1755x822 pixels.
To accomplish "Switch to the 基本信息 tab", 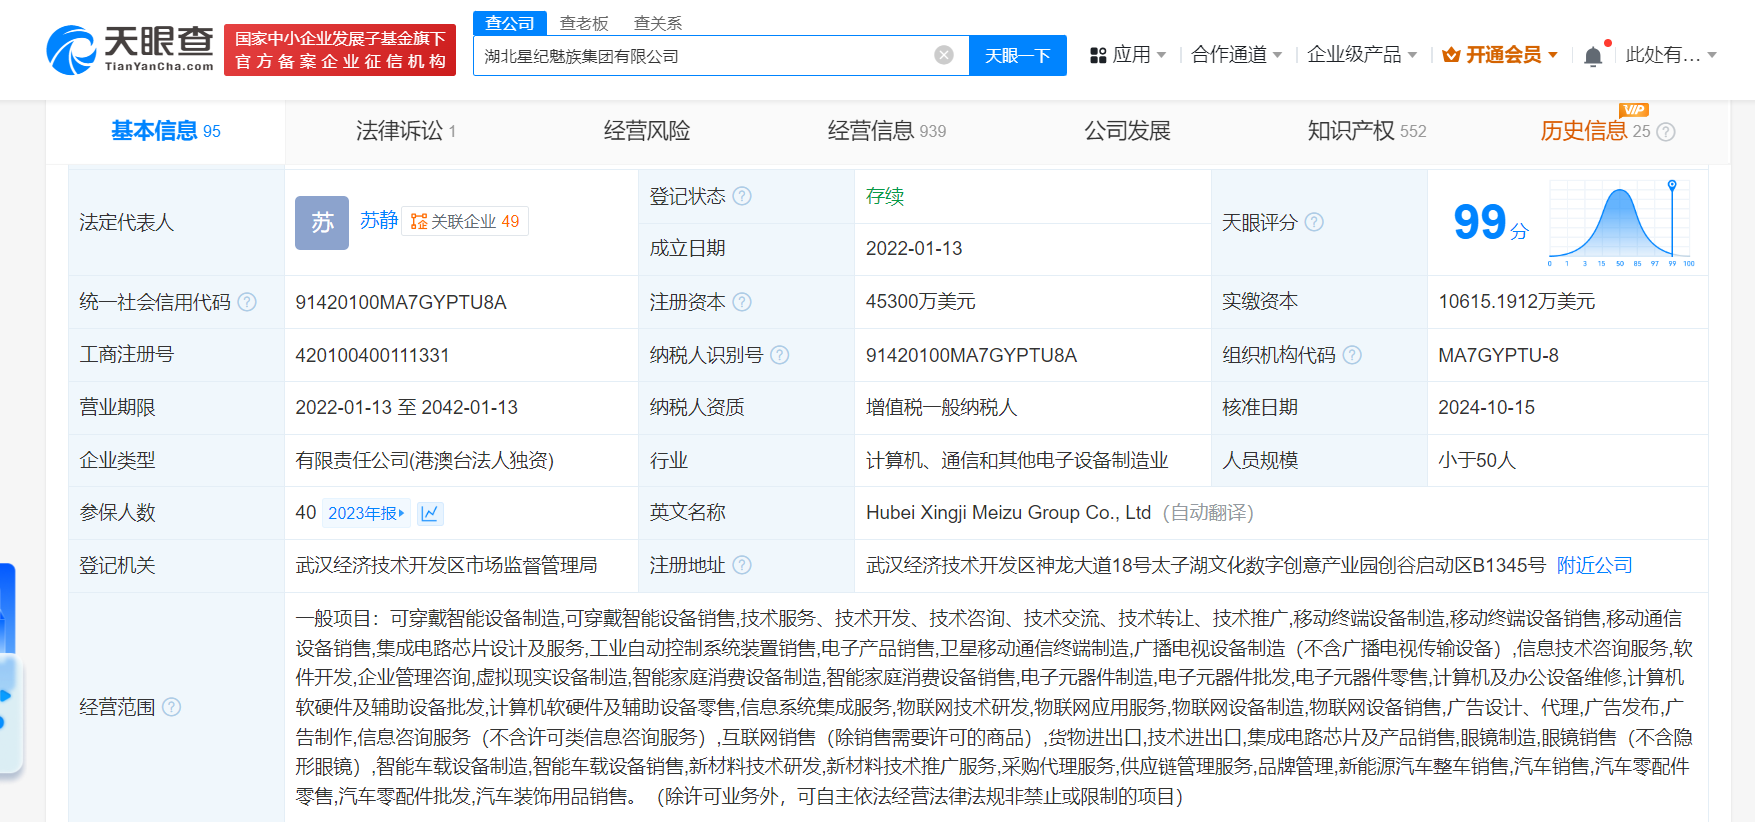I will pos(166,131).
